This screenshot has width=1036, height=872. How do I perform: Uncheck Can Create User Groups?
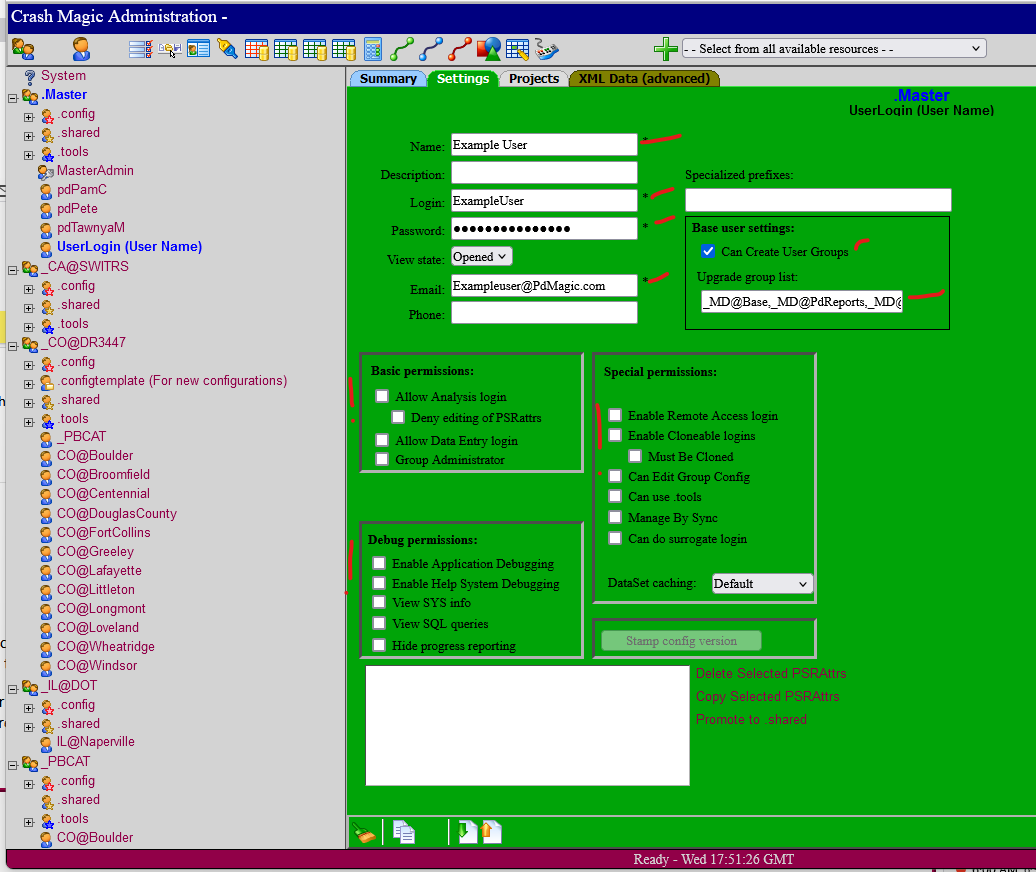(x=708, y=251)
